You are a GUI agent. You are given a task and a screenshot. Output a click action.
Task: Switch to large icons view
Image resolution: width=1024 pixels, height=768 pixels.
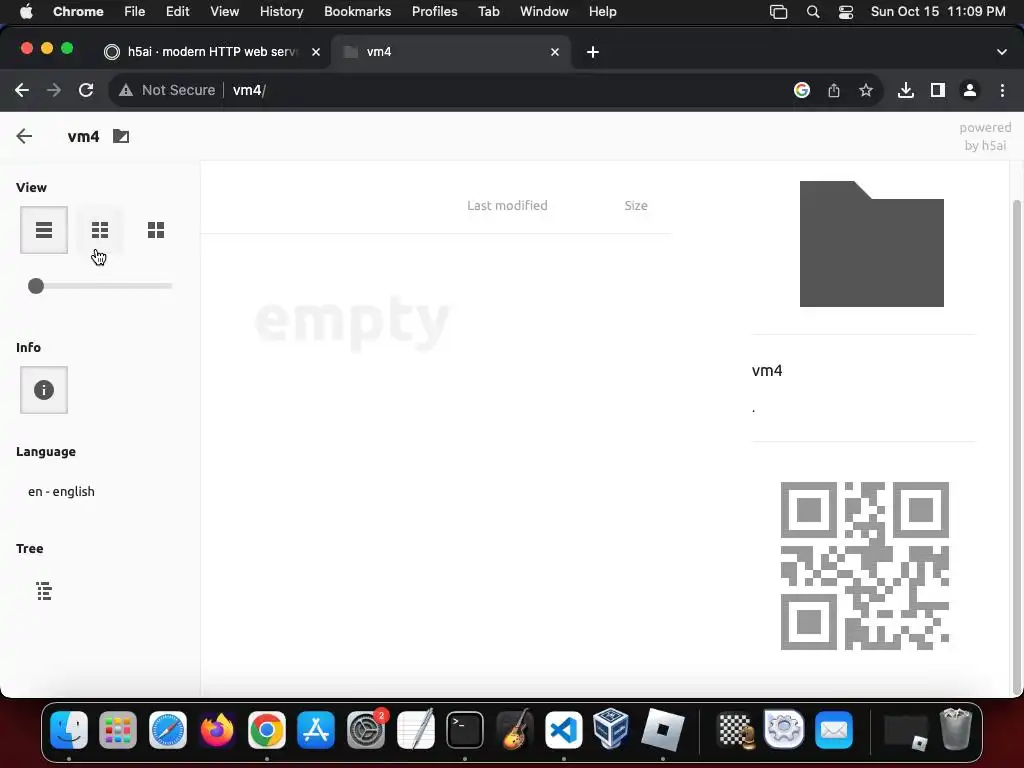click(156, 230)
